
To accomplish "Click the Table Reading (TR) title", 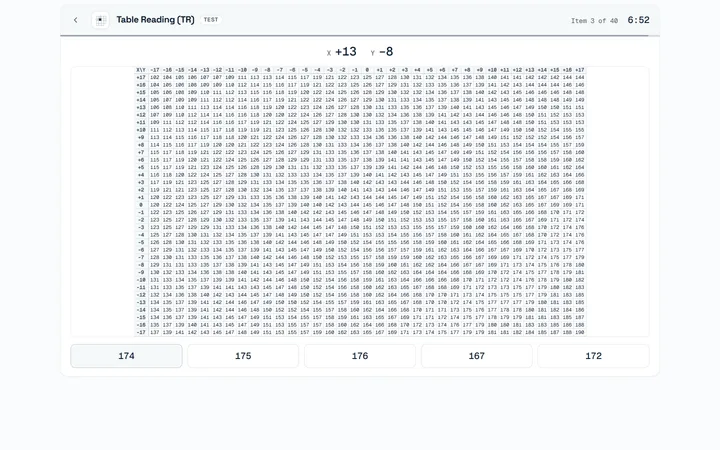I will tap(155, 20).
